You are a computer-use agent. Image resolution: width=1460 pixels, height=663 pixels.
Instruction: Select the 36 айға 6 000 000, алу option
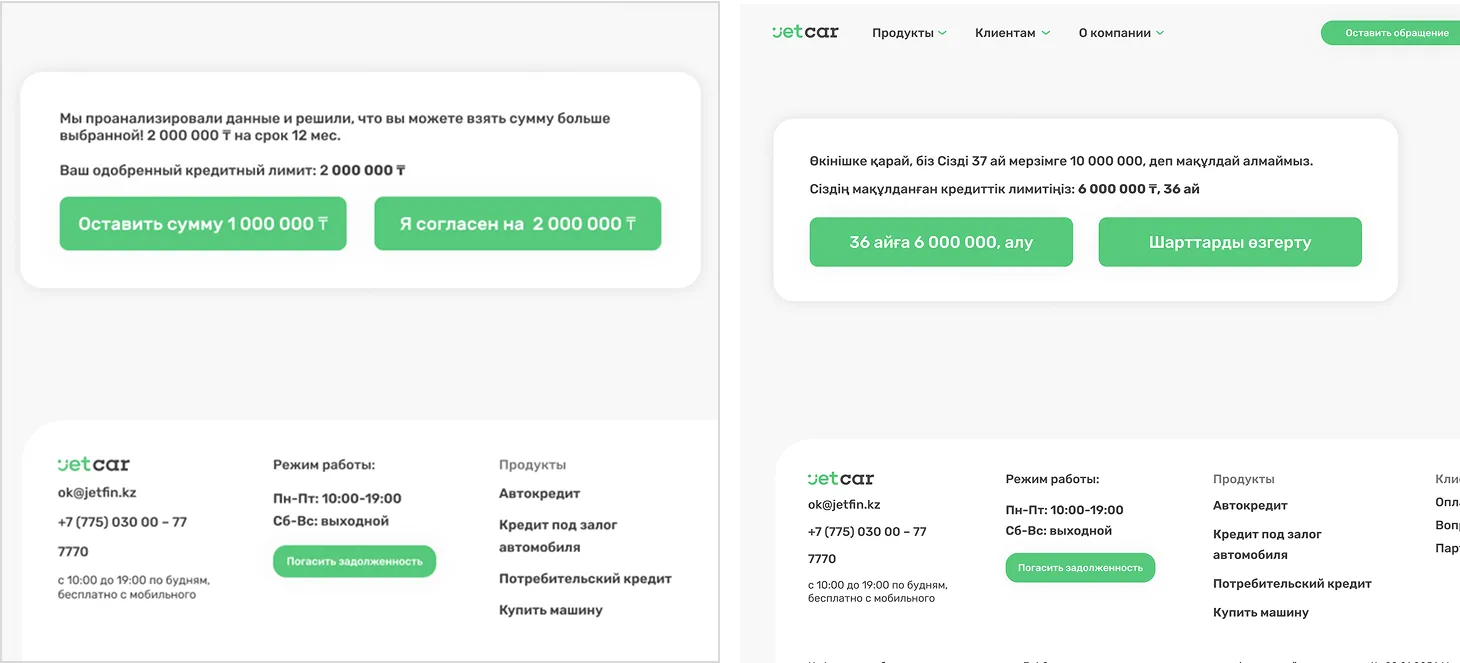coord(941,242)
